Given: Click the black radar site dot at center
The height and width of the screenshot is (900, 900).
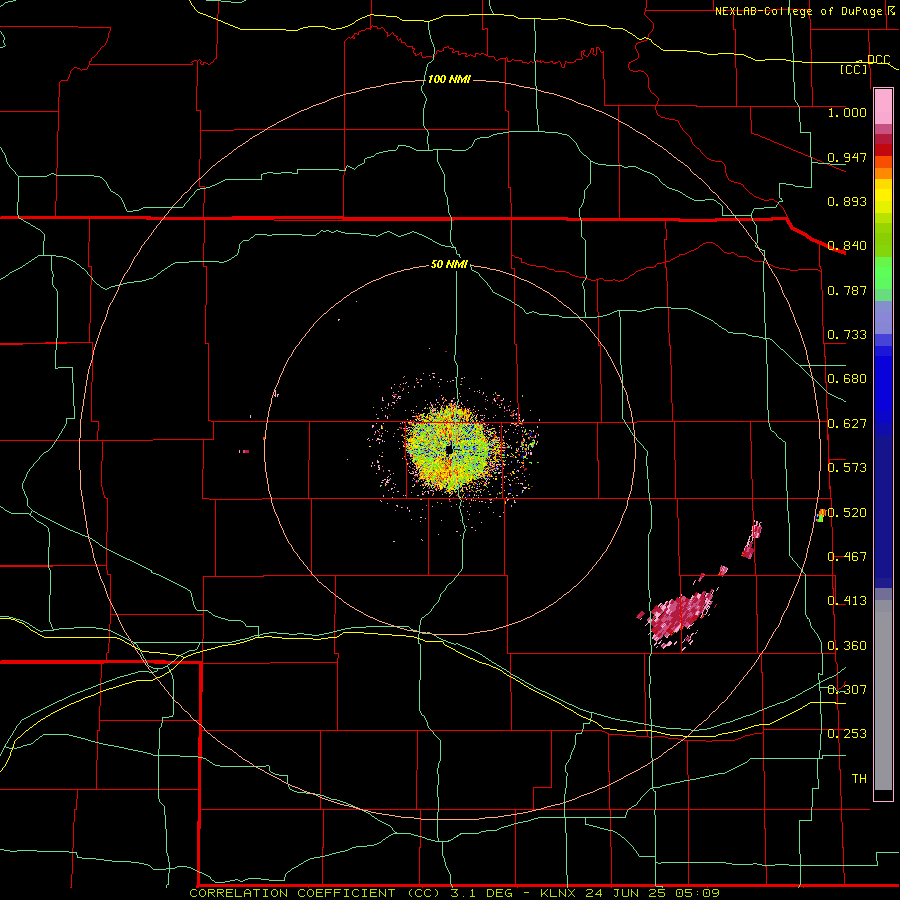Looking at the screenshot, I should coord(449,449).
